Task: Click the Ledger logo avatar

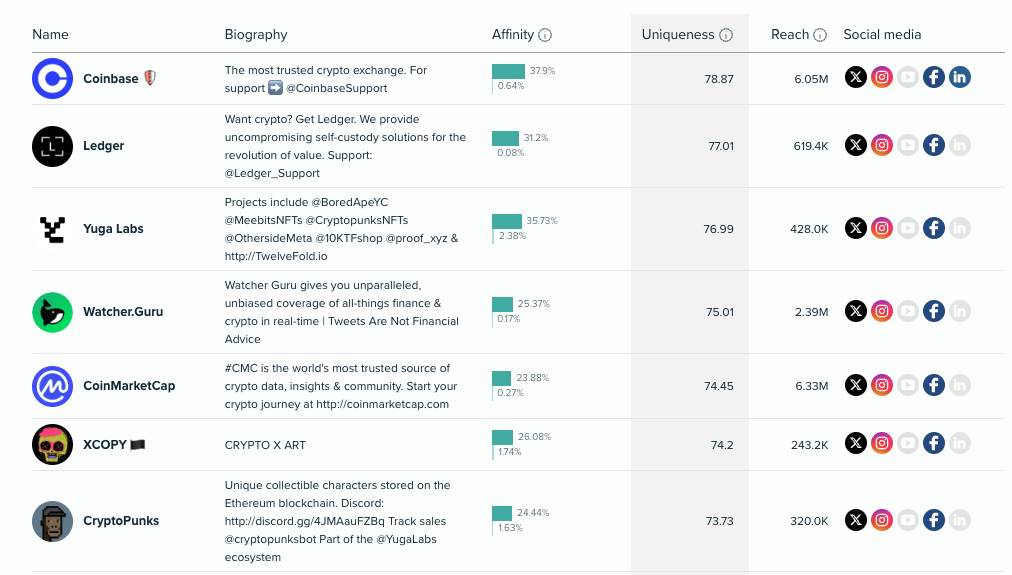Action: [x=52, y=146]
